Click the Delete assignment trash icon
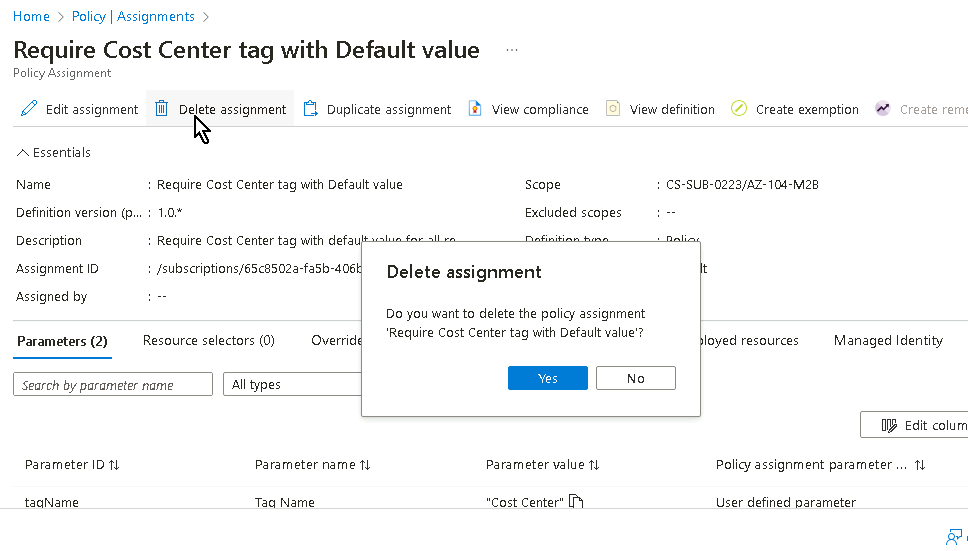968x551 pixels. [161, 109]
